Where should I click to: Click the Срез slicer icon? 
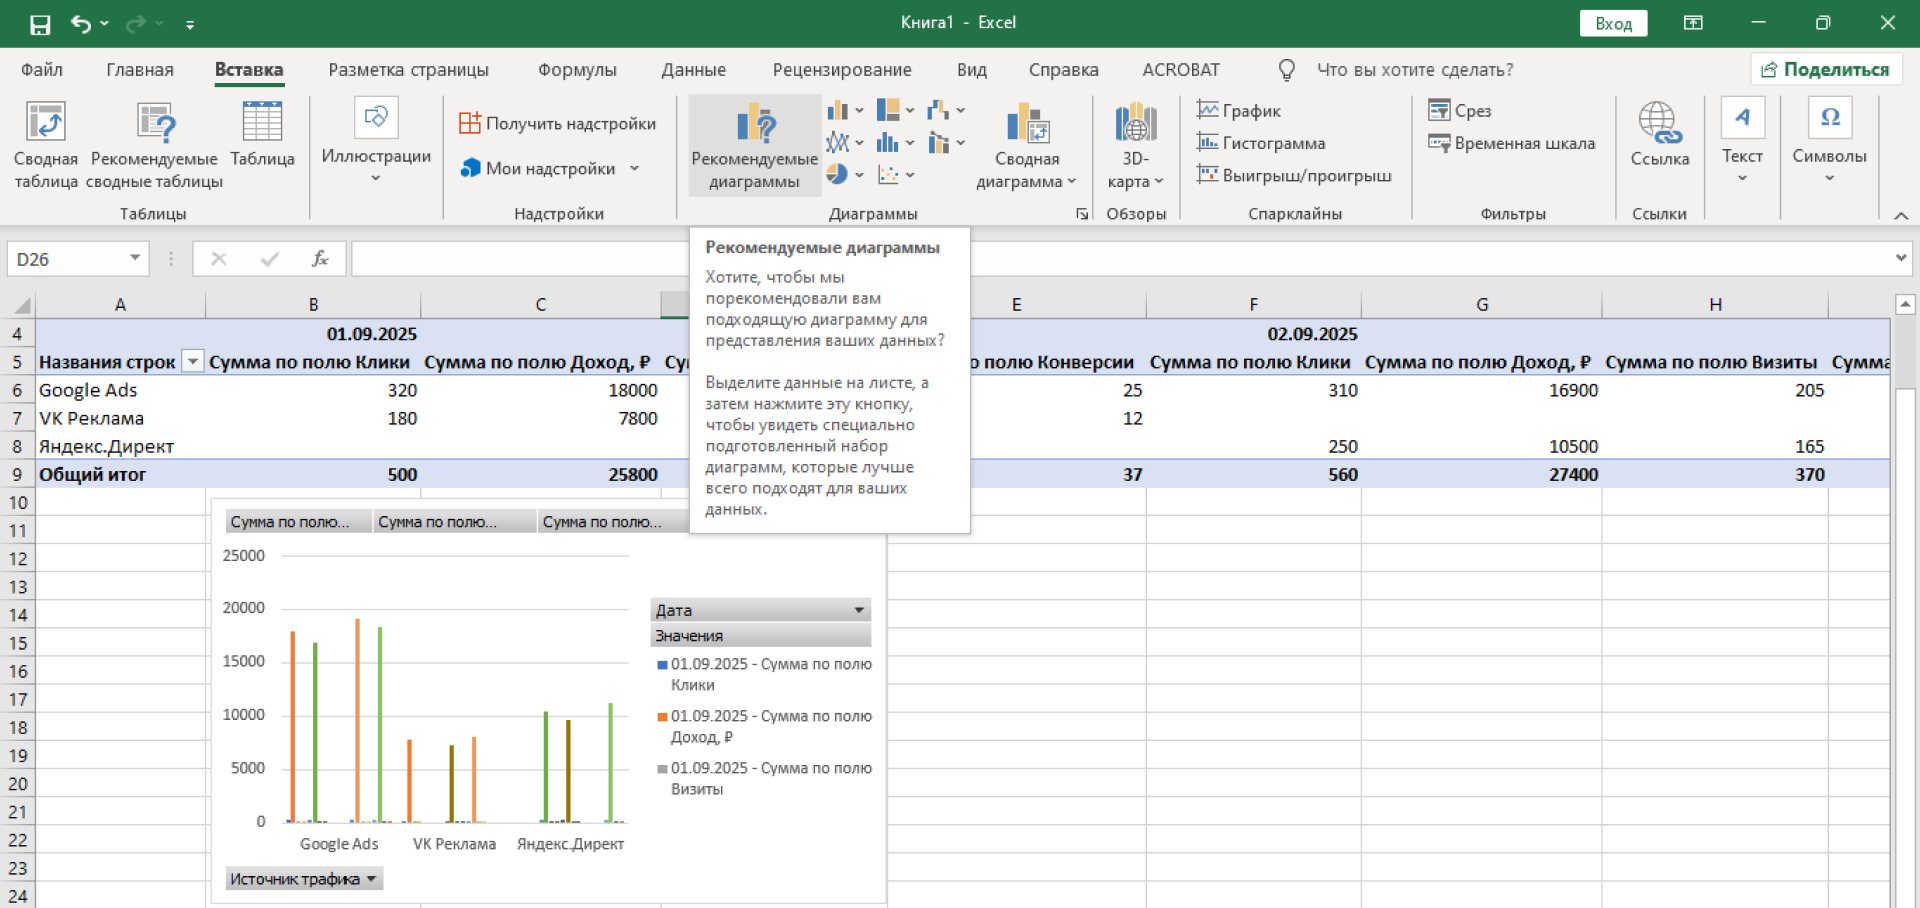(x=1439, y=110)
